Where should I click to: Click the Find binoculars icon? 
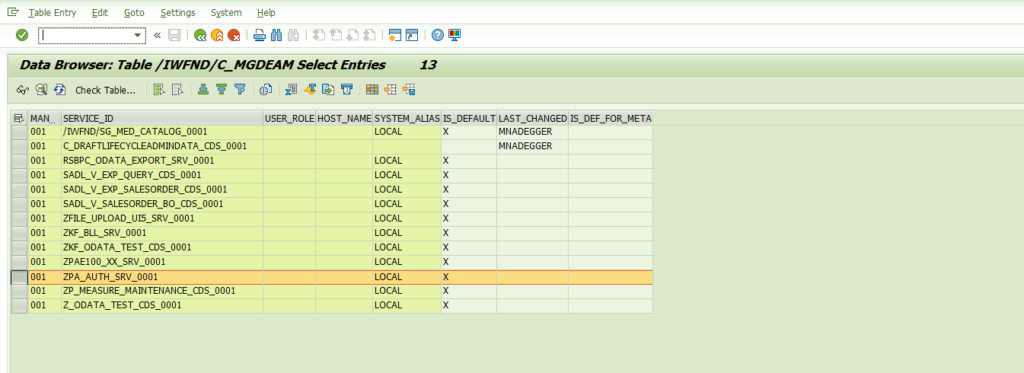click(276, 35)
